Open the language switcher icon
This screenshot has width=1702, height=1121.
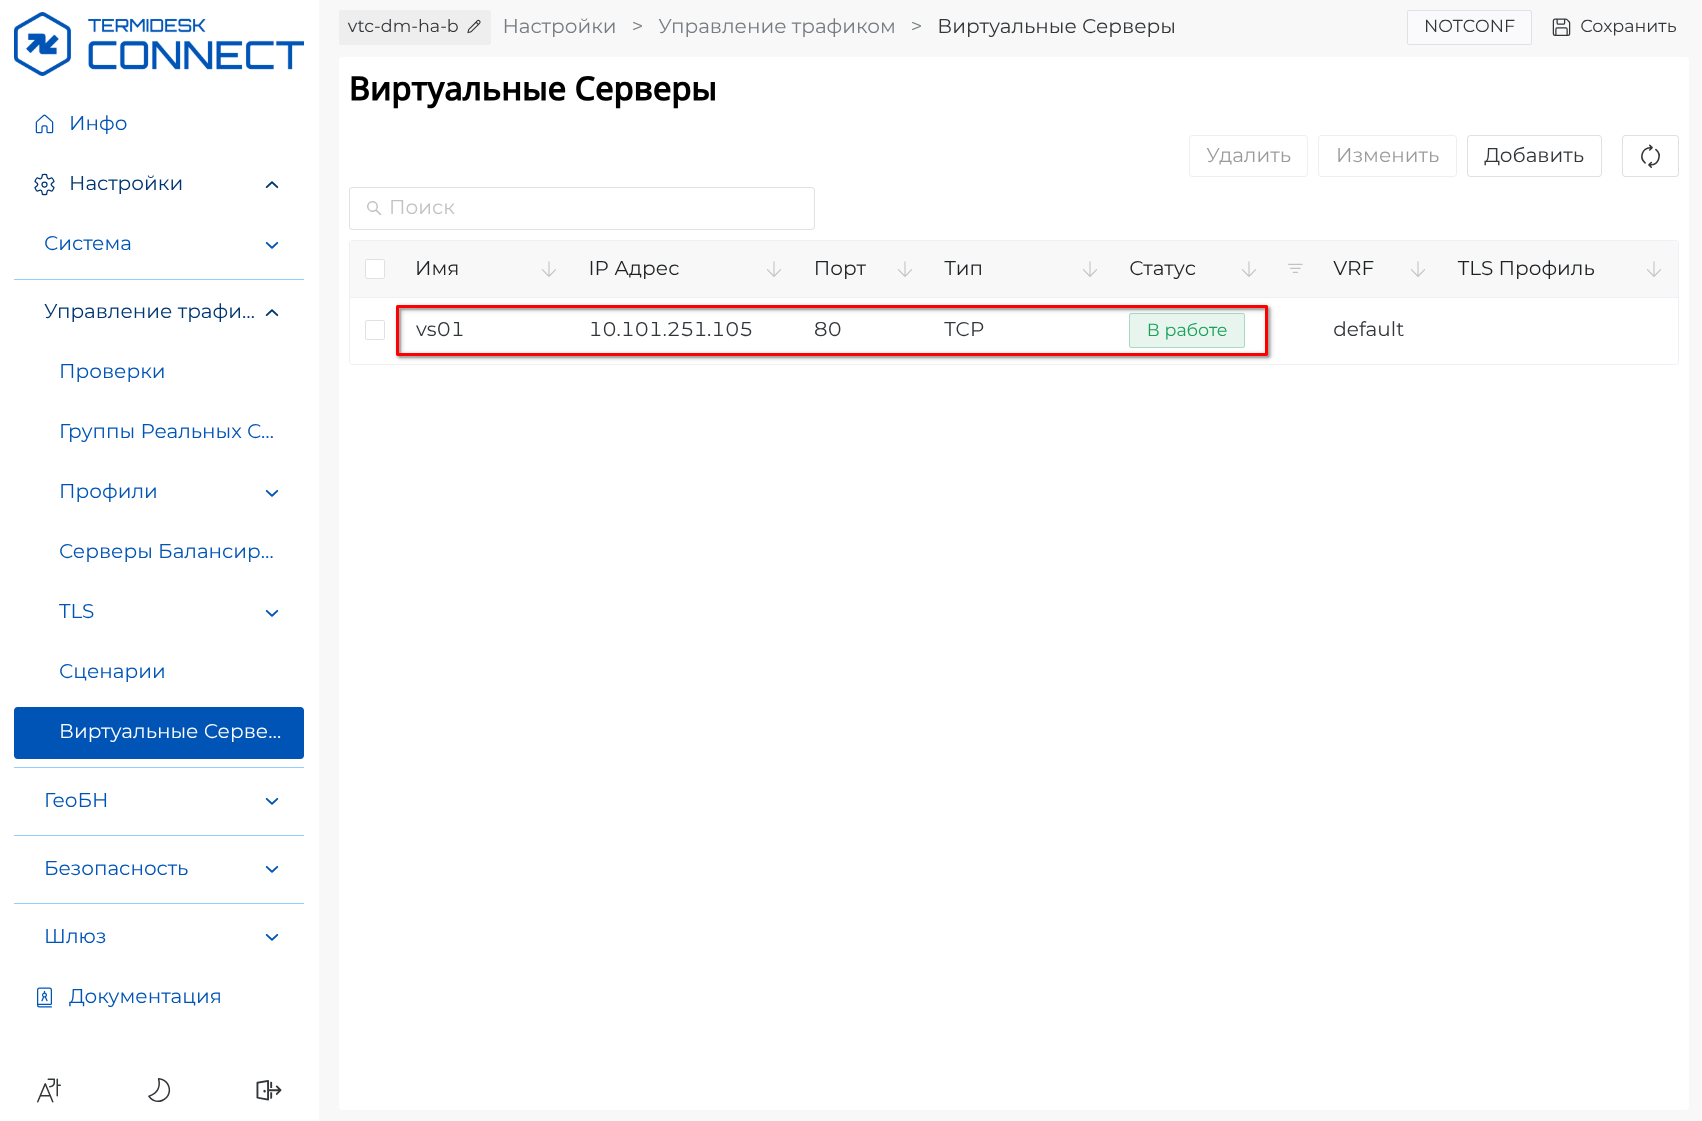[49, 1089]
